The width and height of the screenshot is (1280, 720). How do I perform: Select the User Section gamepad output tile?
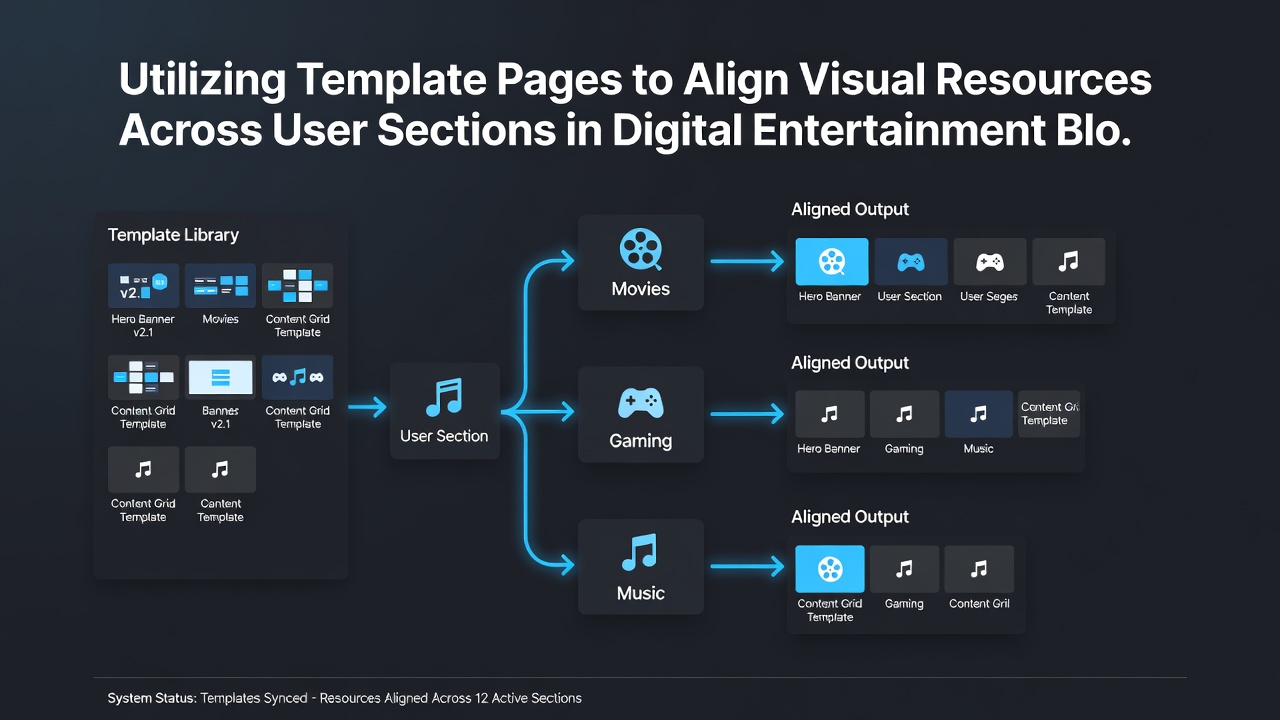(910, 262)
